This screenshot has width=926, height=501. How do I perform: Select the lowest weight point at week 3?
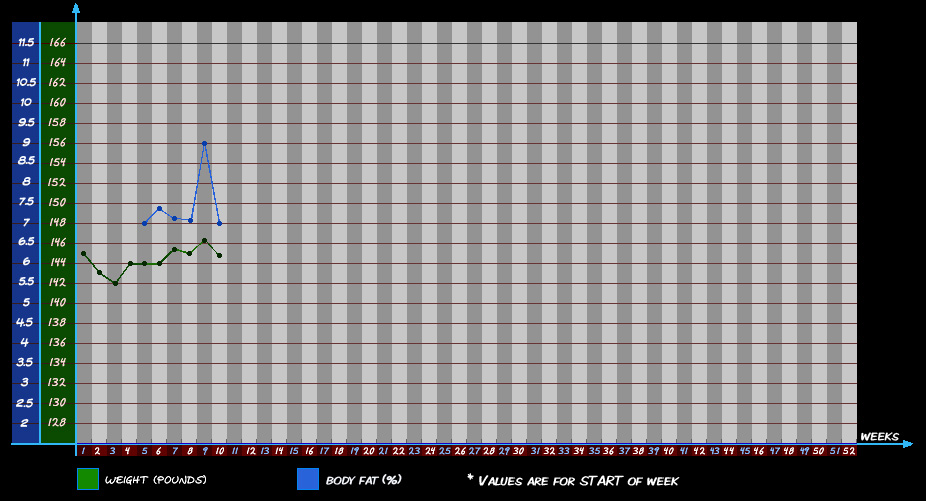pos(115,284)
